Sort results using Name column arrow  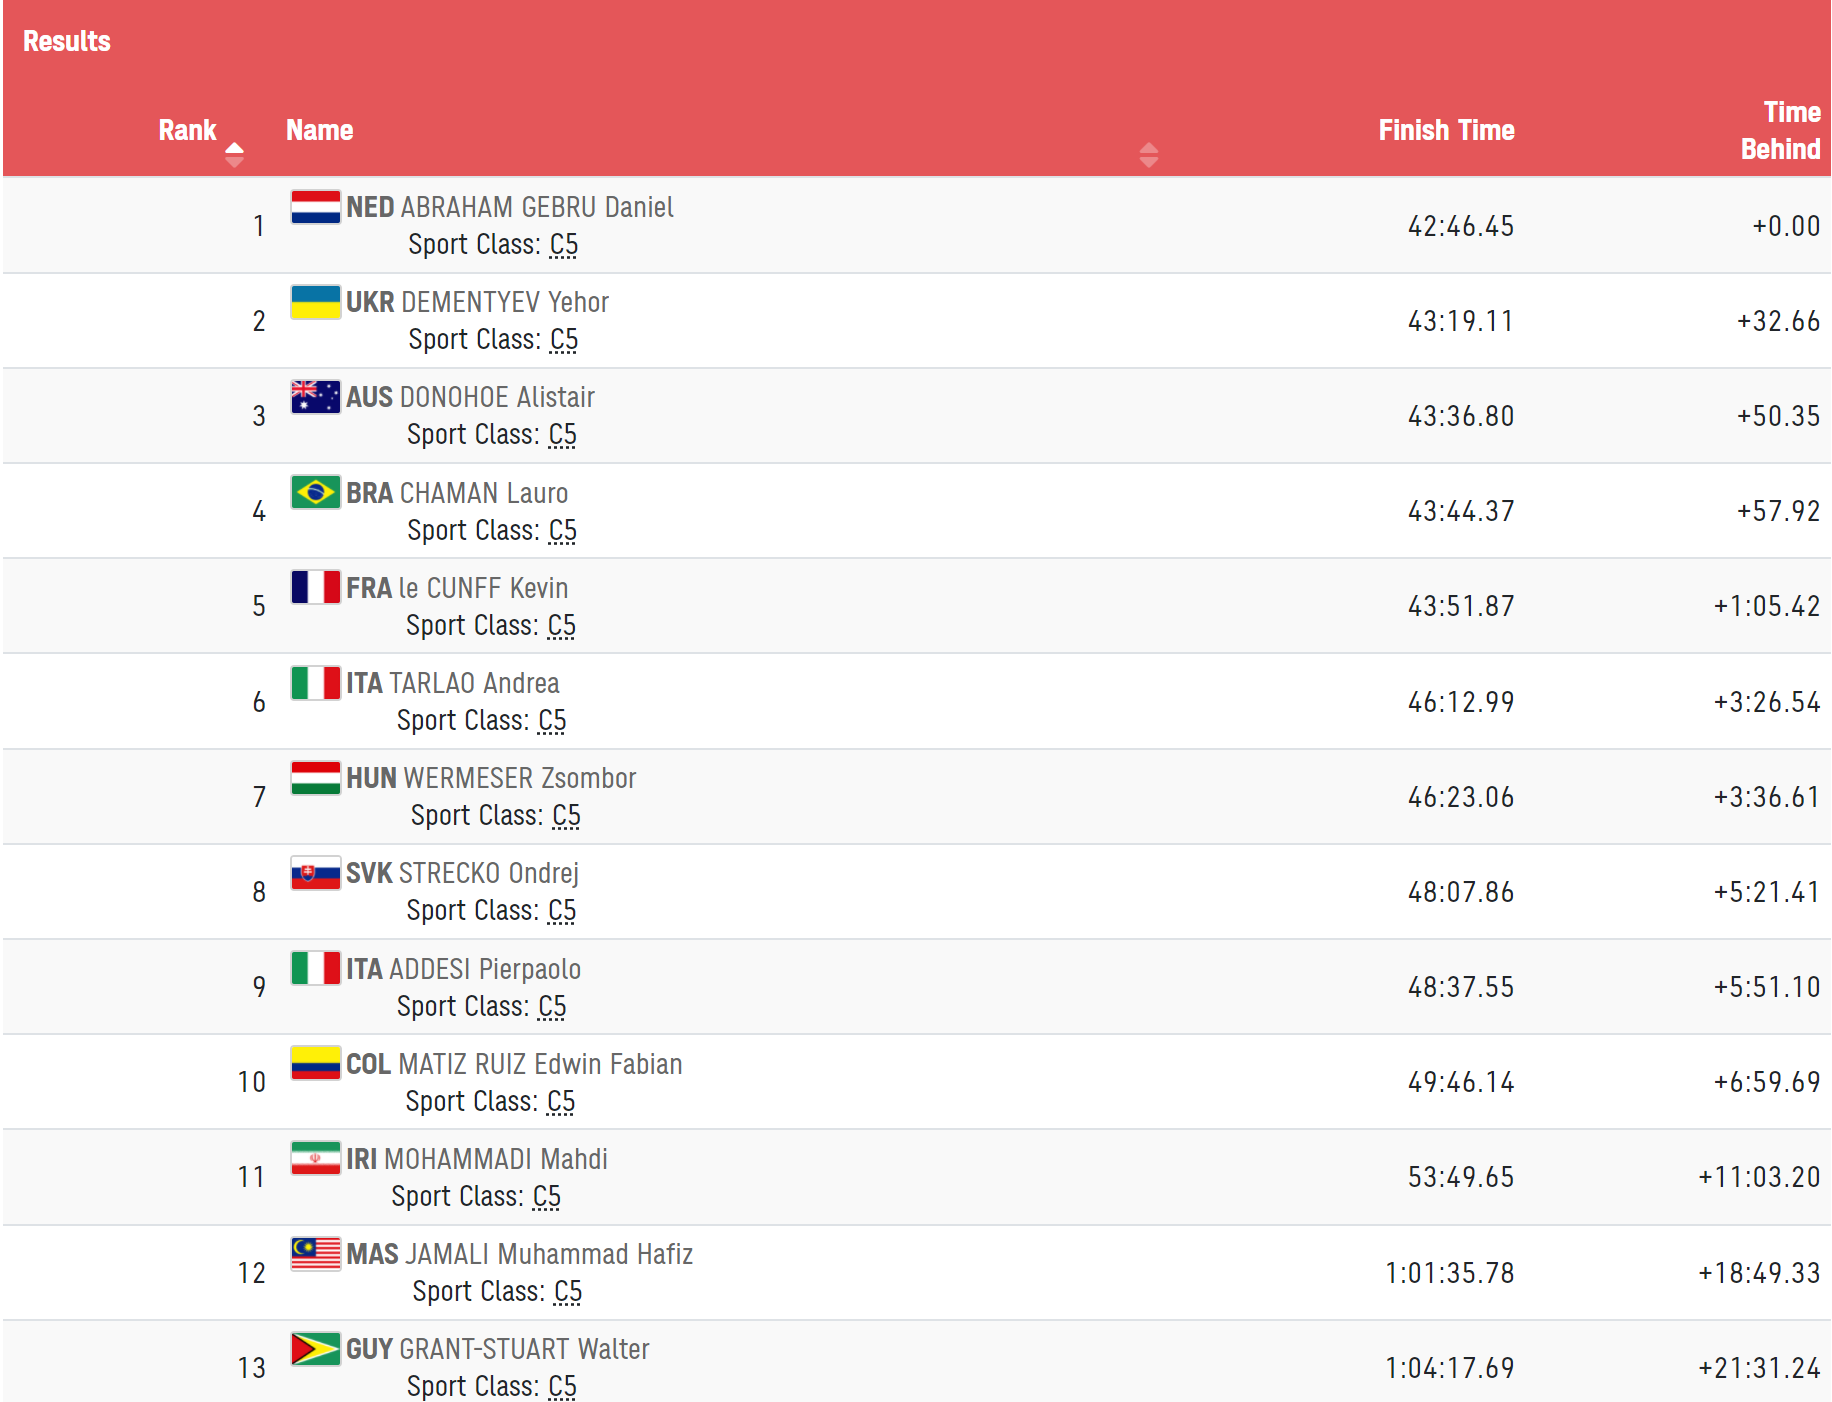(x=1148, y=154)
